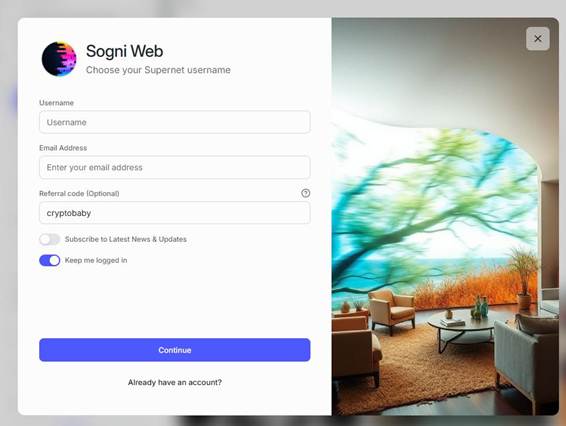Click the Keep me logged in label text
This screenshot has width=566, height=426.
96,260
